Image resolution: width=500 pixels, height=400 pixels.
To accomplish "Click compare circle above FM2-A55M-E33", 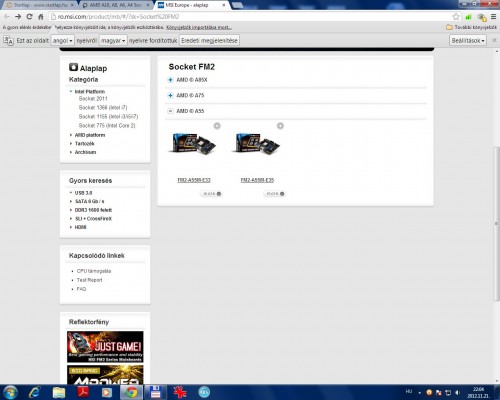I will coord(217,126).
